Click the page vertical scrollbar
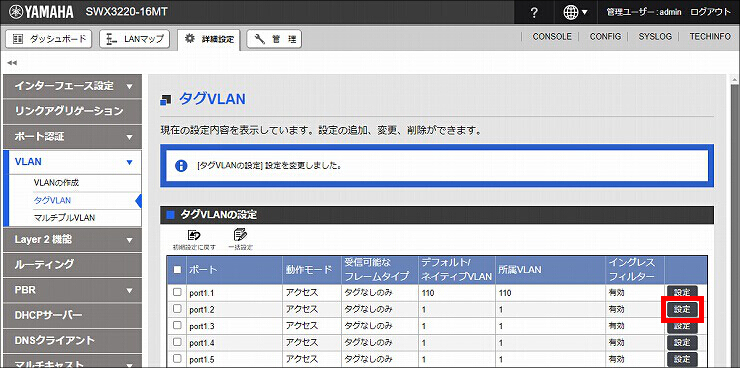 coord(735,222)
